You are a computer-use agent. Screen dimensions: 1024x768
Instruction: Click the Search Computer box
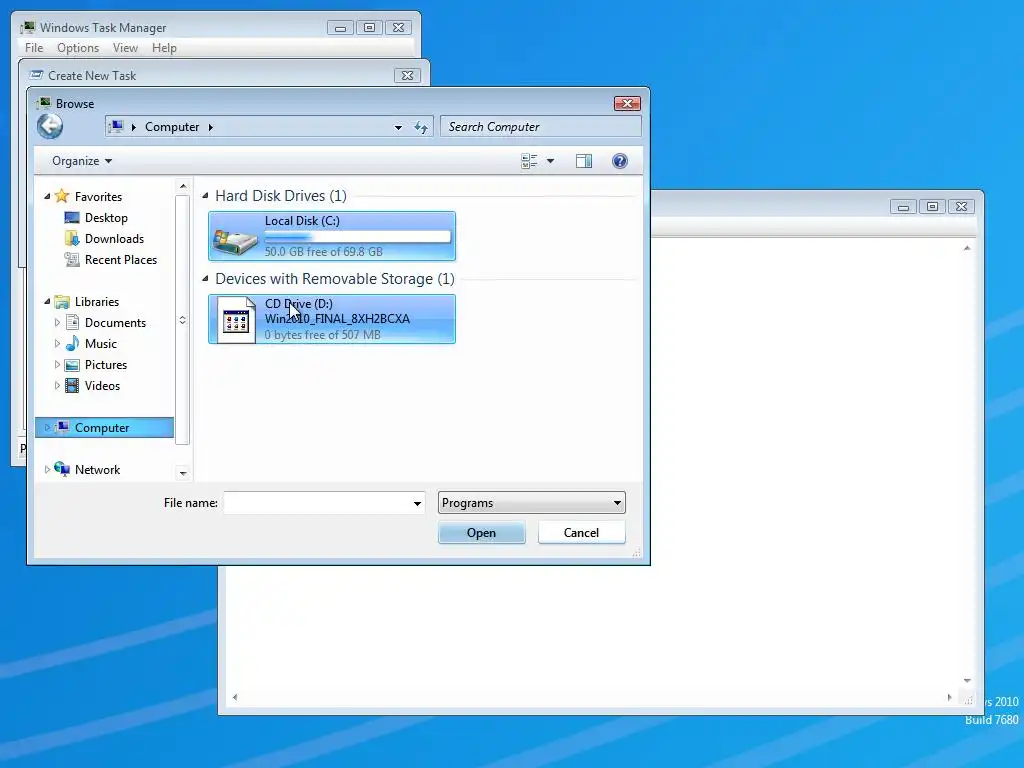tap(541, 127)
